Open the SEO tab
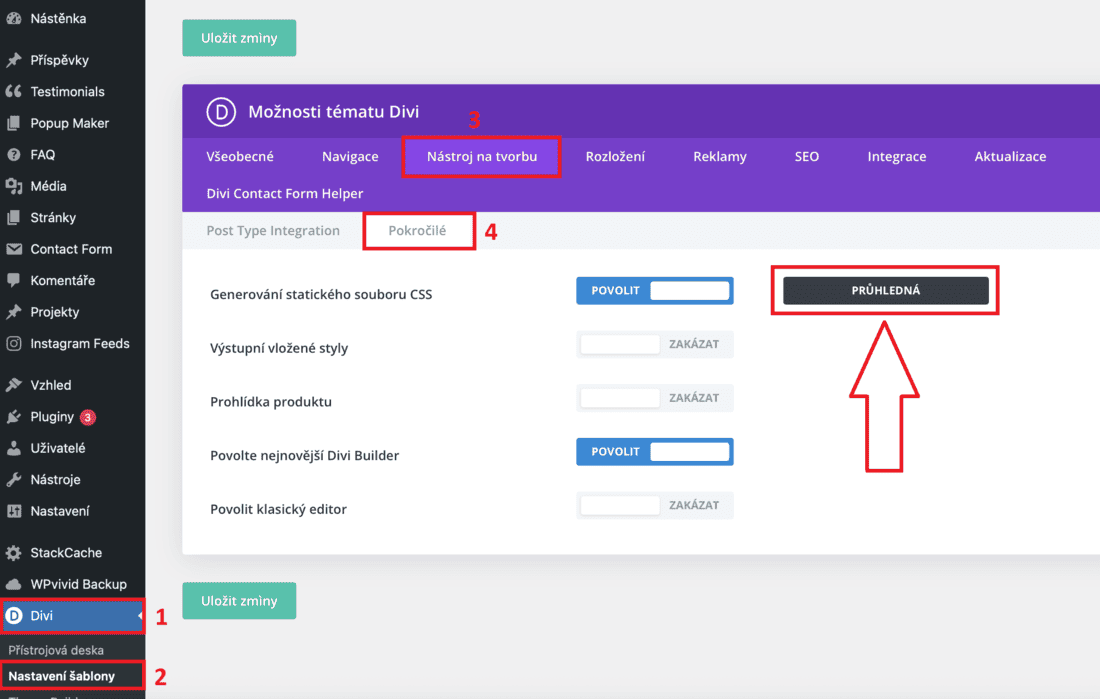Image resolution: width=1100 pixels, height=699 pixels. point(807,157)
